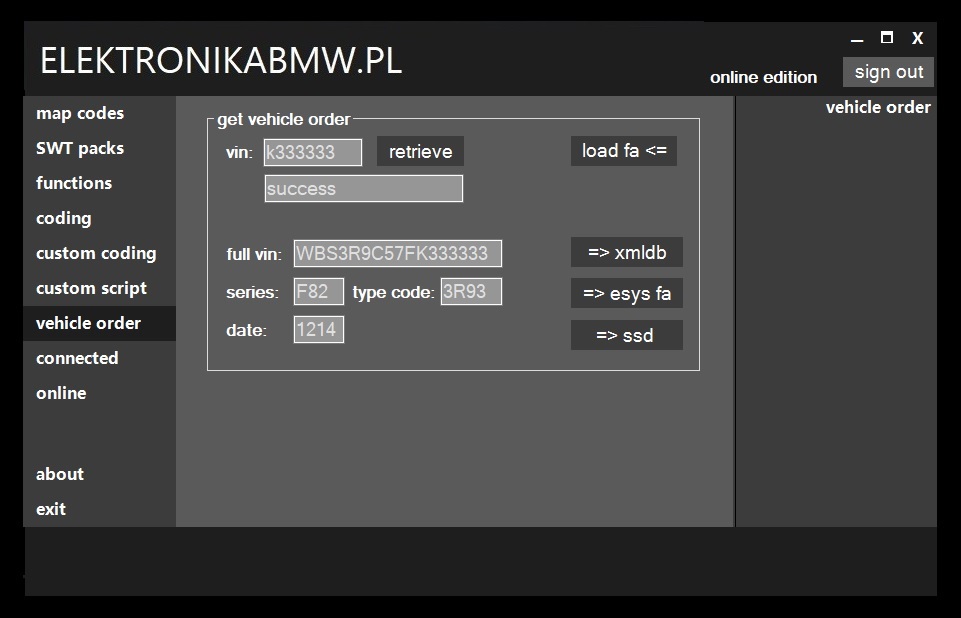
Task: Select the full vin field WBS3R9C57FK333333
Action: (398, 253)
